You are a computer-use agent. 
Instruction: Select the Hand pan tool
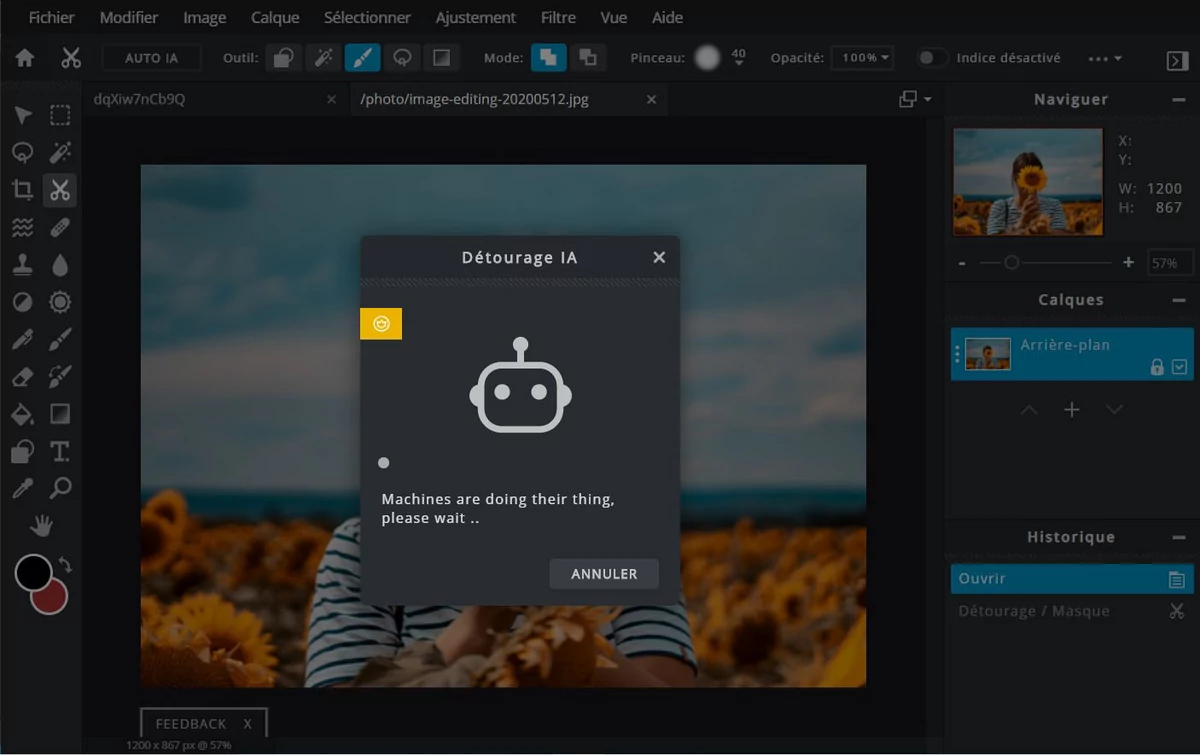point(41,525)
